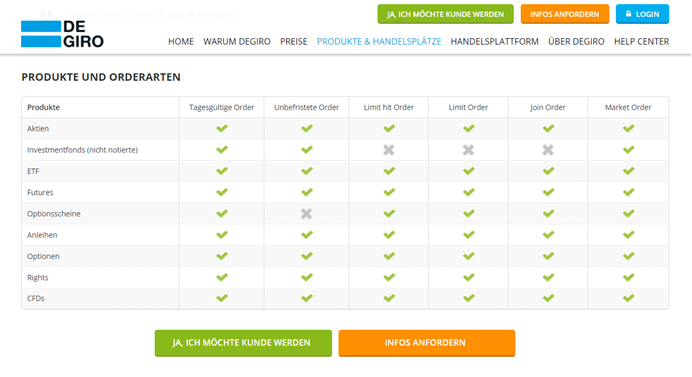Click checkmark for Optionen Unbefristete Order

307,256
